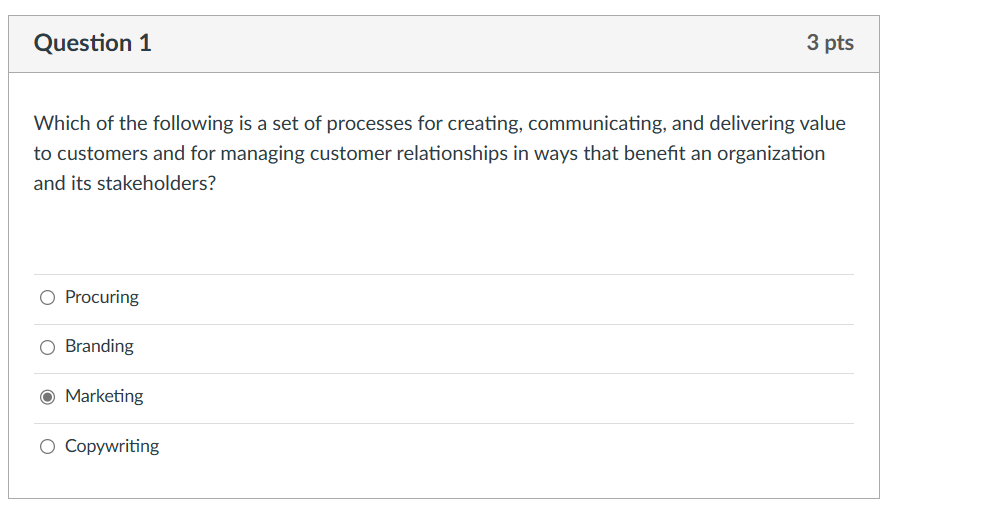Click the 'Question 1' heading
985x508 pixels.
92,43
